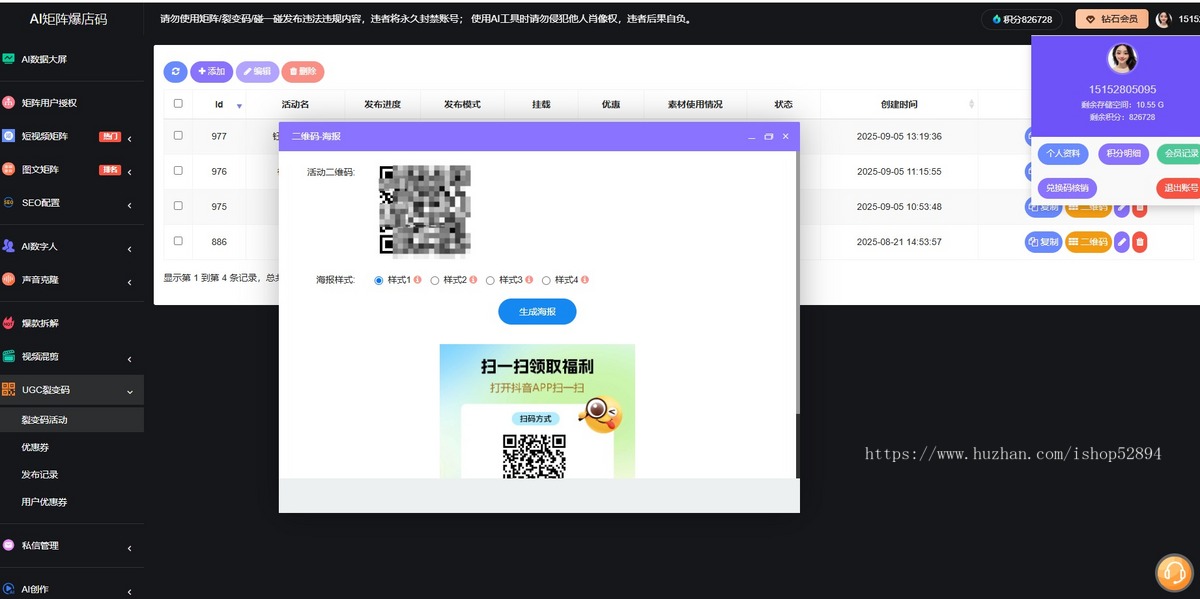
Task: Open 爆款拆解 in the sidebar
Action: tap(40, 323)
